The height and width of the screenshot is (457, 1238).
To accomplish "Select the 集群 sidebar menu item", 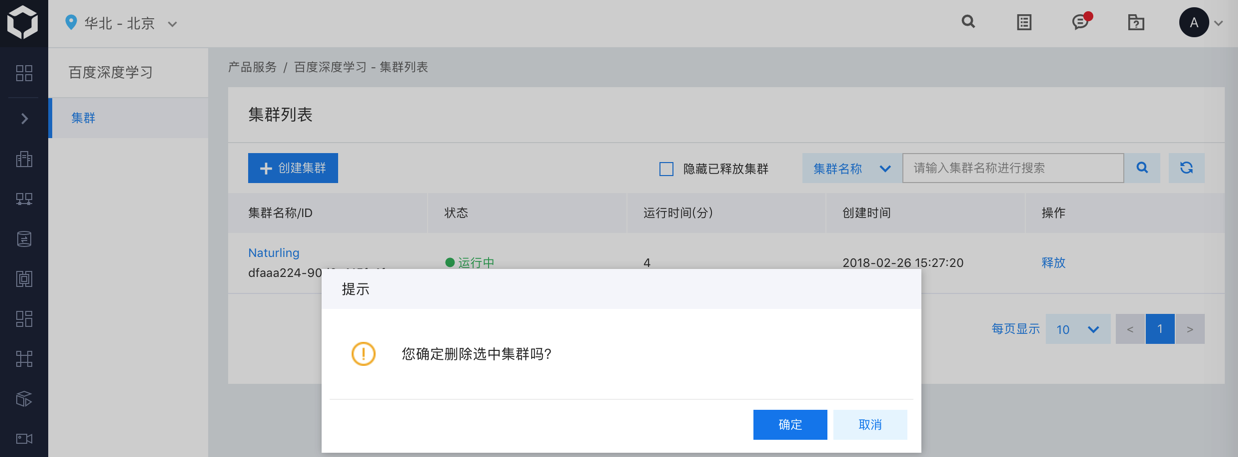I will [x=84, y=118].
